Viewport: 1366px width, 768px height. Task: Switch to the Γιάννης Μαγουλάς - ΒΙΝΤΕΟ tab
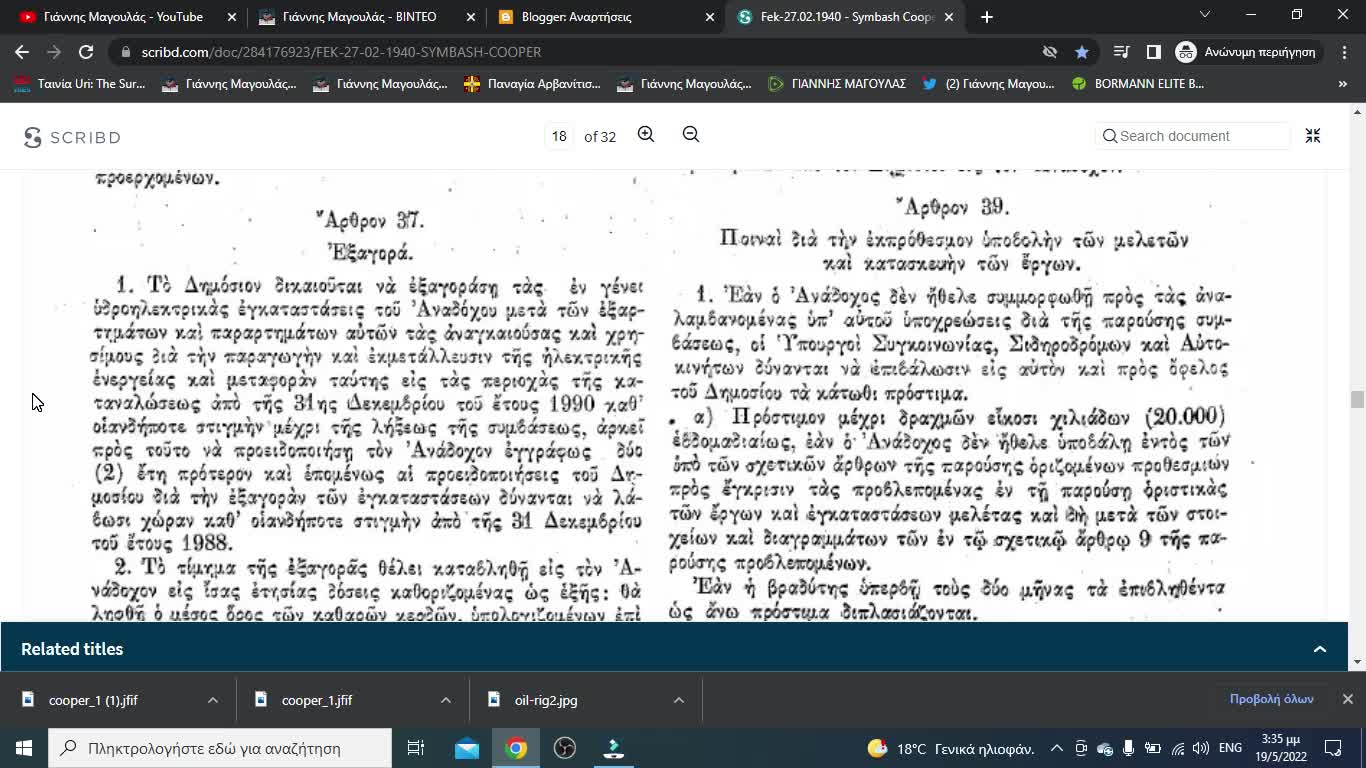(x=366, y=17)
